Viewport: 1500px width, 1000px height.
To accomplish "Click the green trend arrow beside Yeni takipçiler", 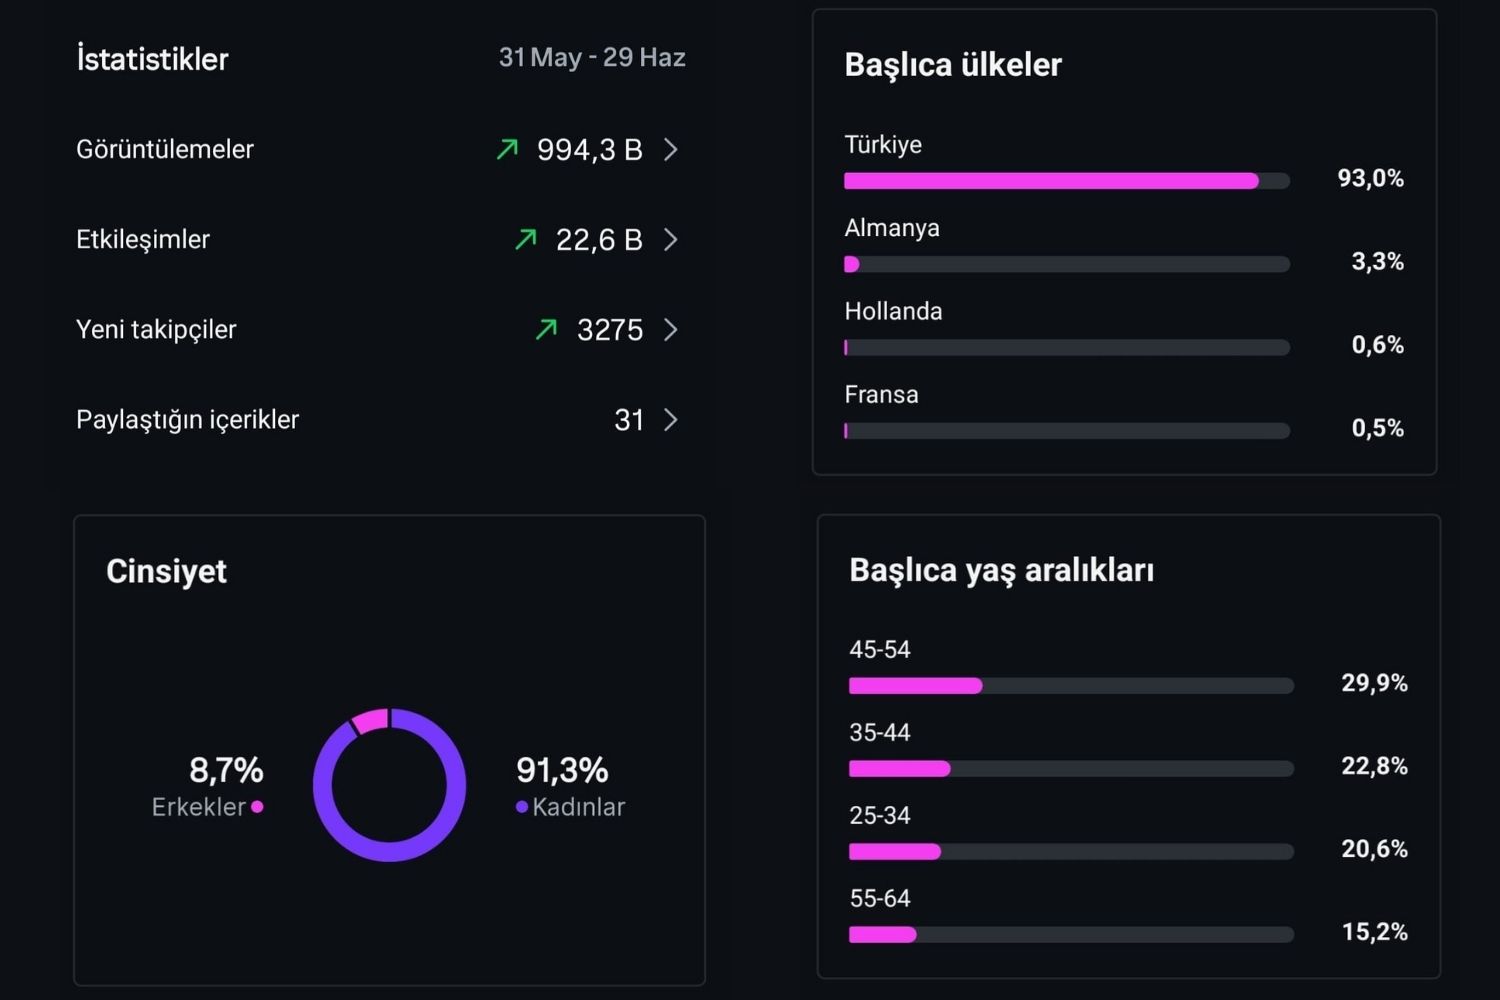I will coord(546,330).
